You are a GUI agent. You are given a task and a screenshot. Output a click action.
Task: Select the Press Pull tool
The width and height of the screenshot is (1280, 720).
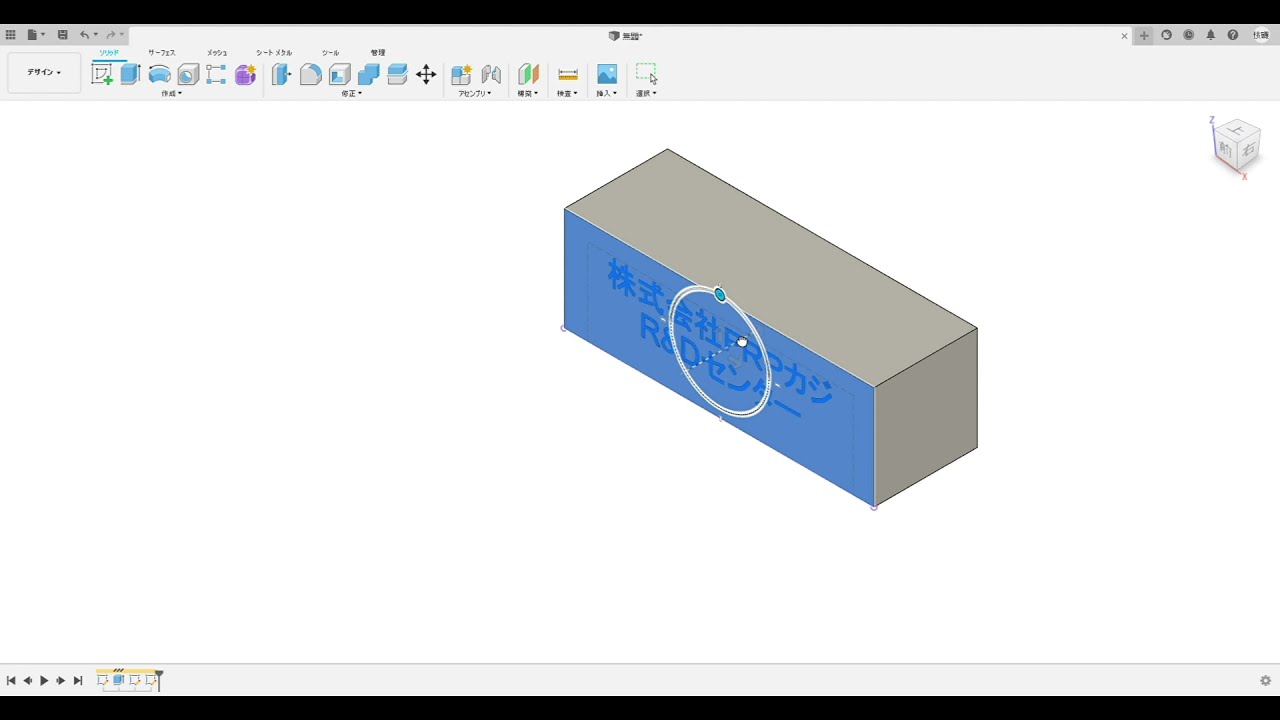point(282,74)
